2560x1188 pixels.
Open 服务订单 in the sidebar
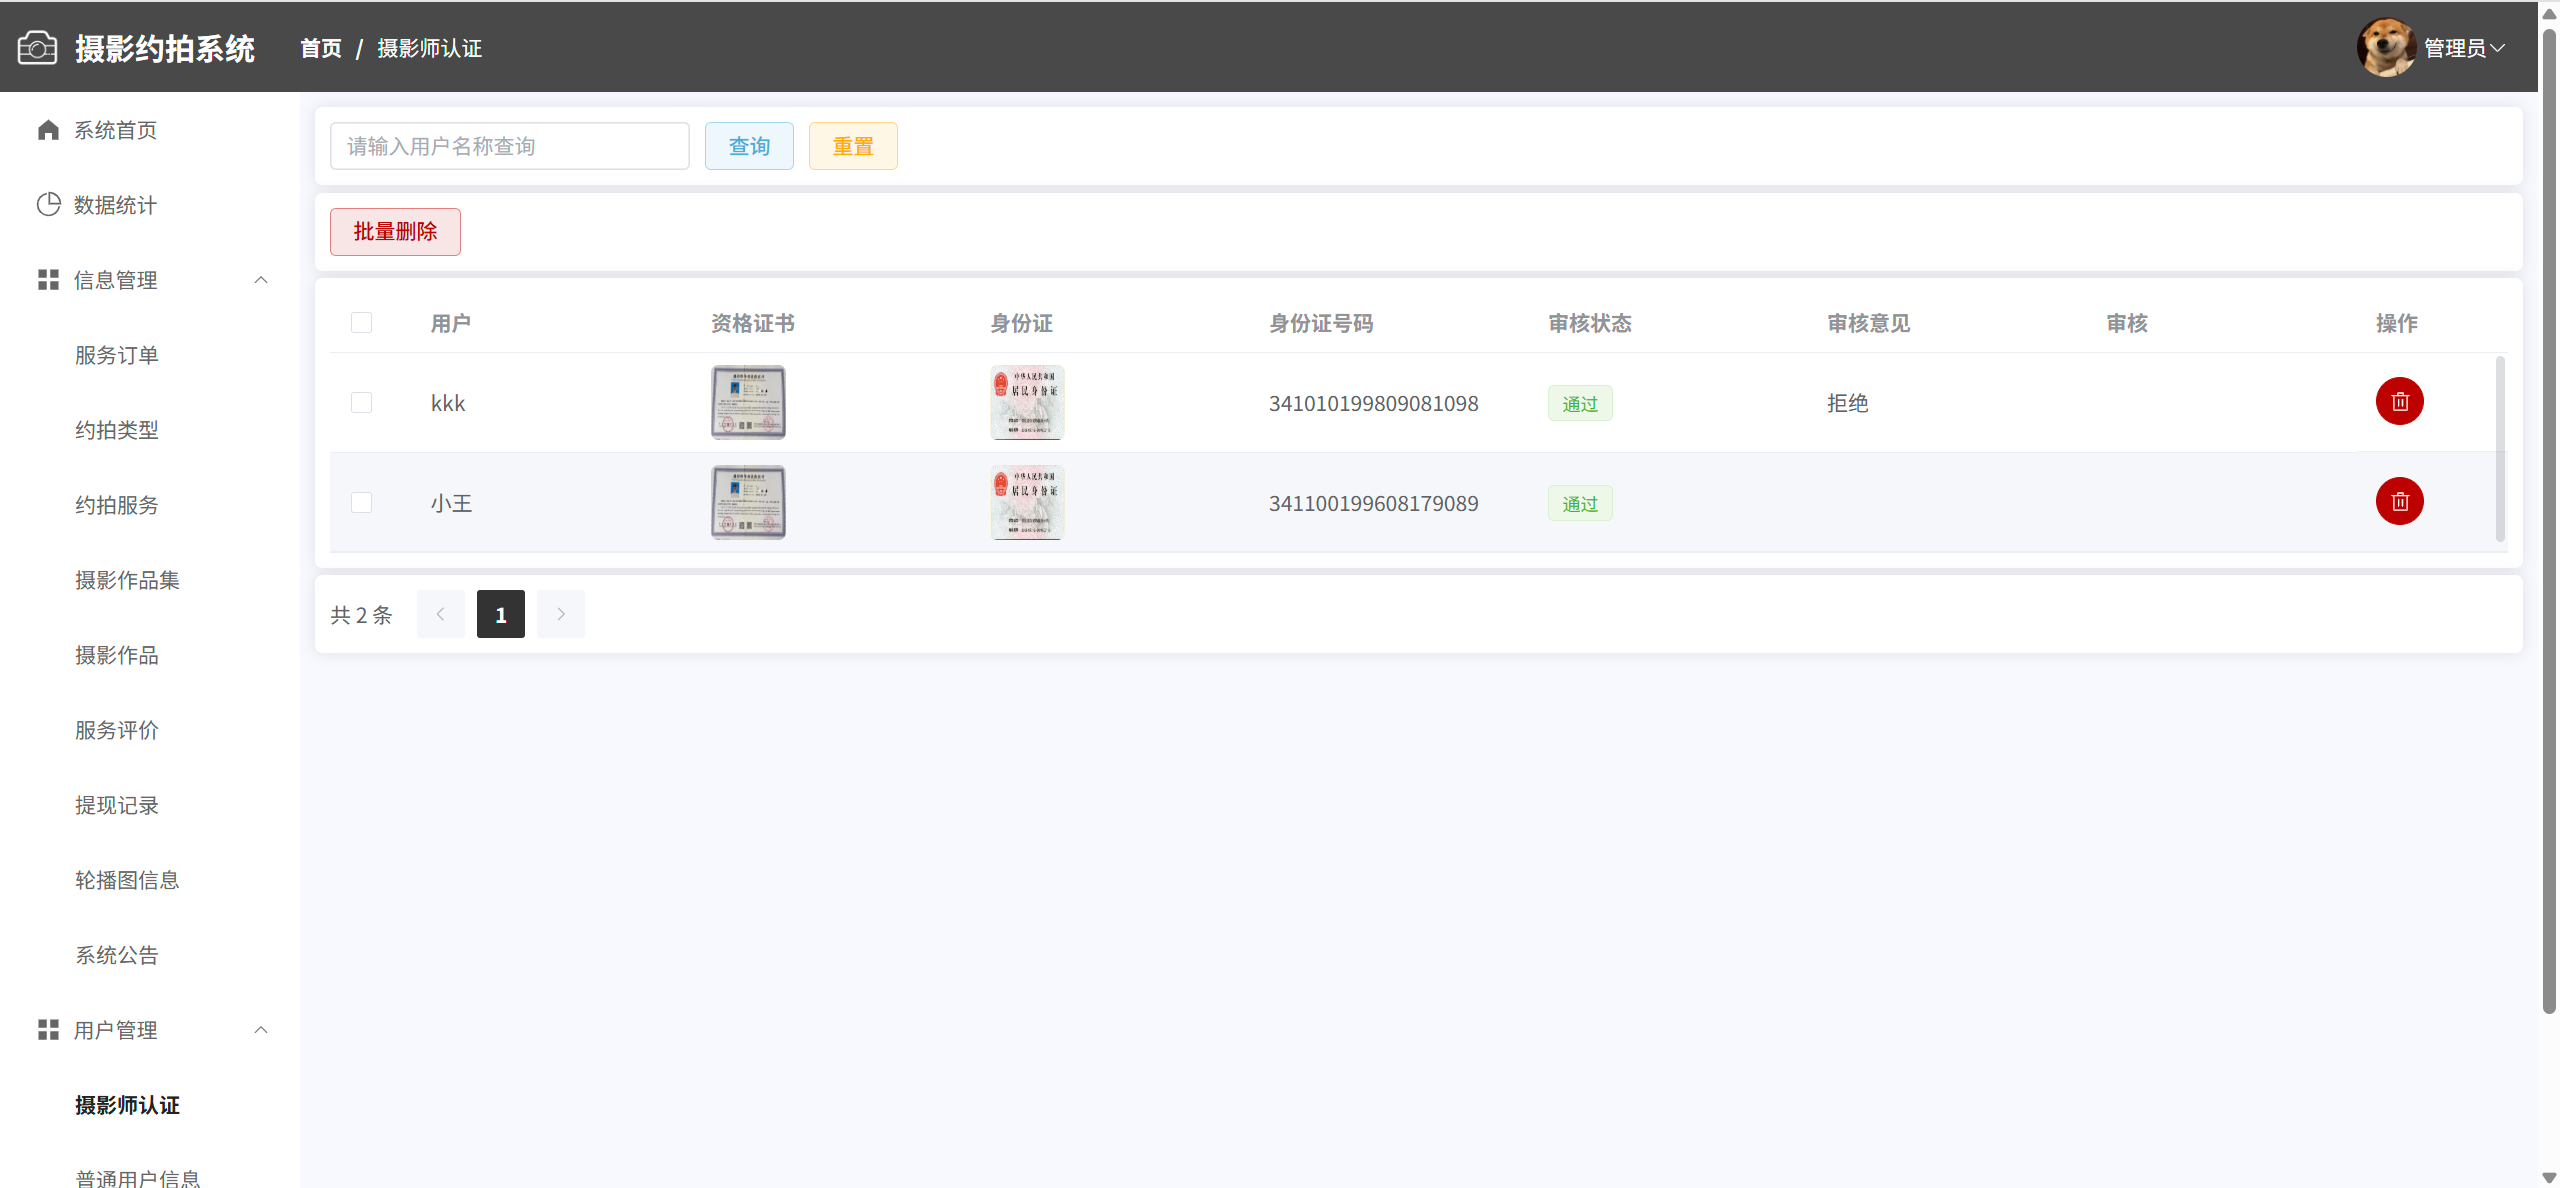coord(117,355)
